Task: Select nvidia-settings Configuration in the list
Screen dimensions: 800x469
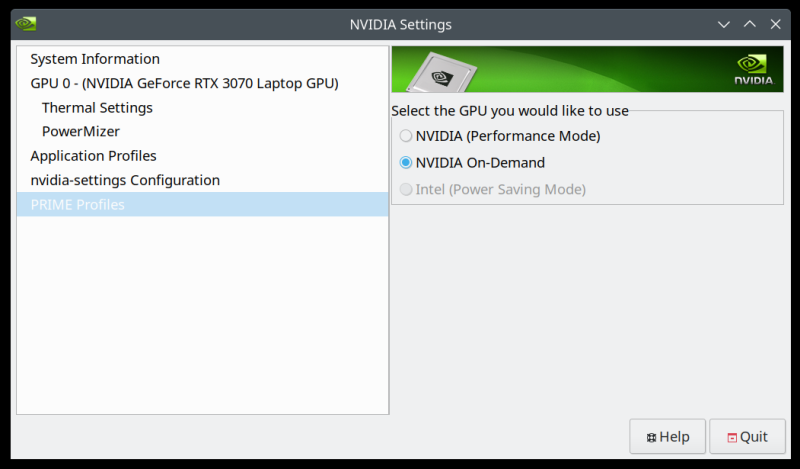Action: [125, 180]
